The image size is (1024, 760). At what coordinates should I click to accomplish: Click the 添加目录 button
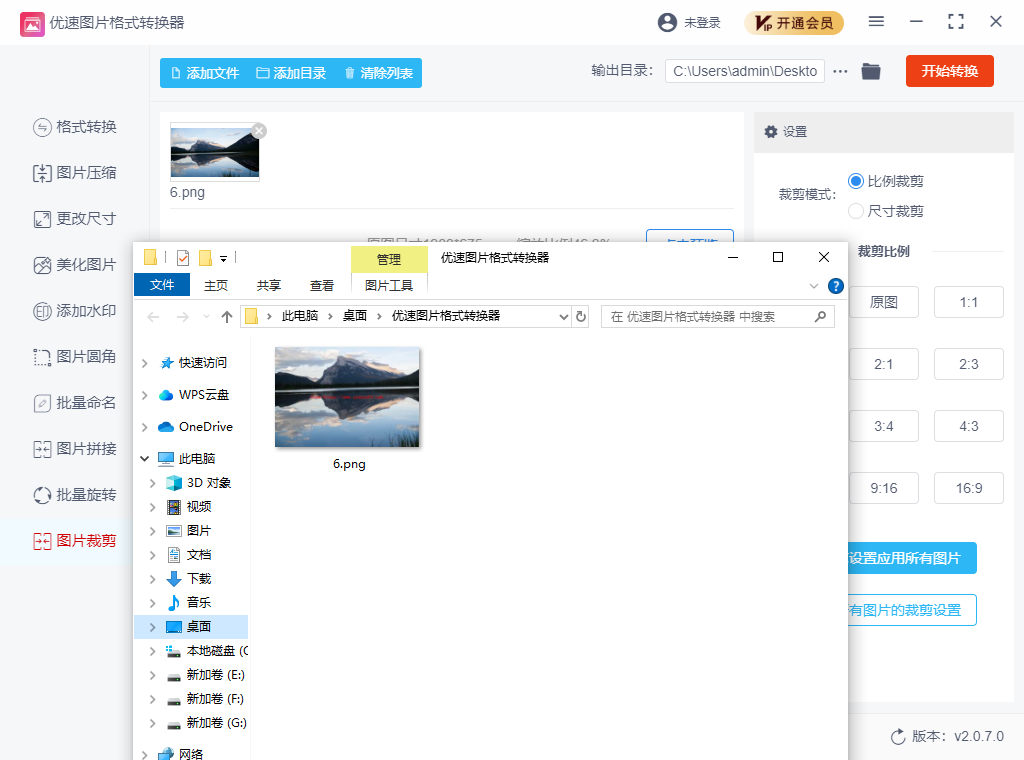point(291,73)
